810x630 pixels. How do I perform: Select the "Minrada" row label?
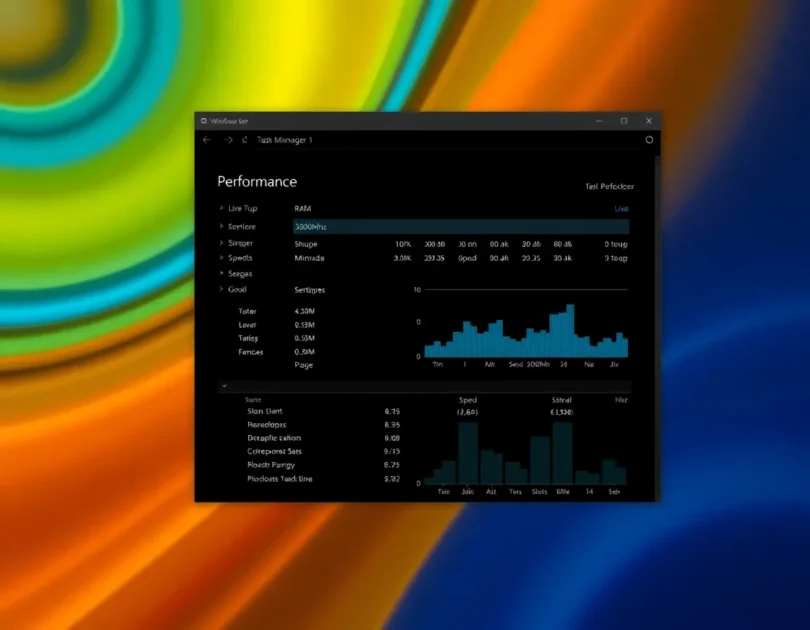tap(309, 258)
